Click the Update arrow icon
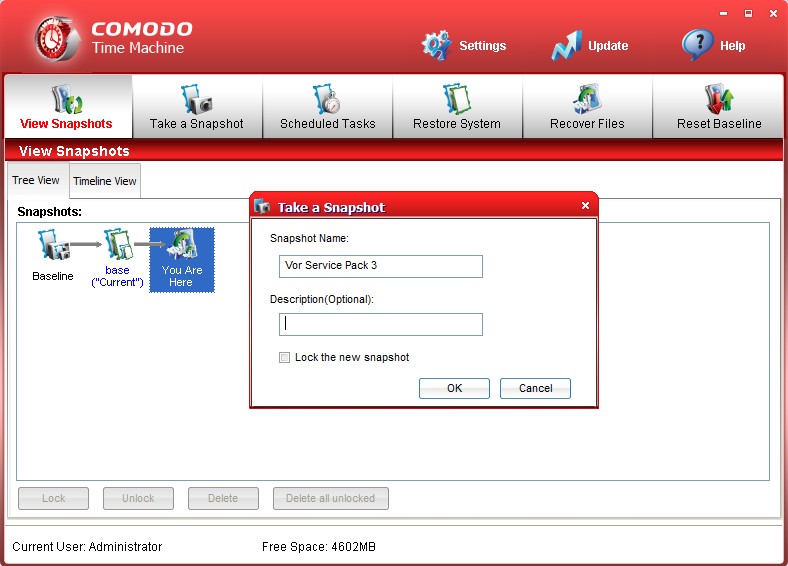 pyautogui.click(x=566, y=45)
